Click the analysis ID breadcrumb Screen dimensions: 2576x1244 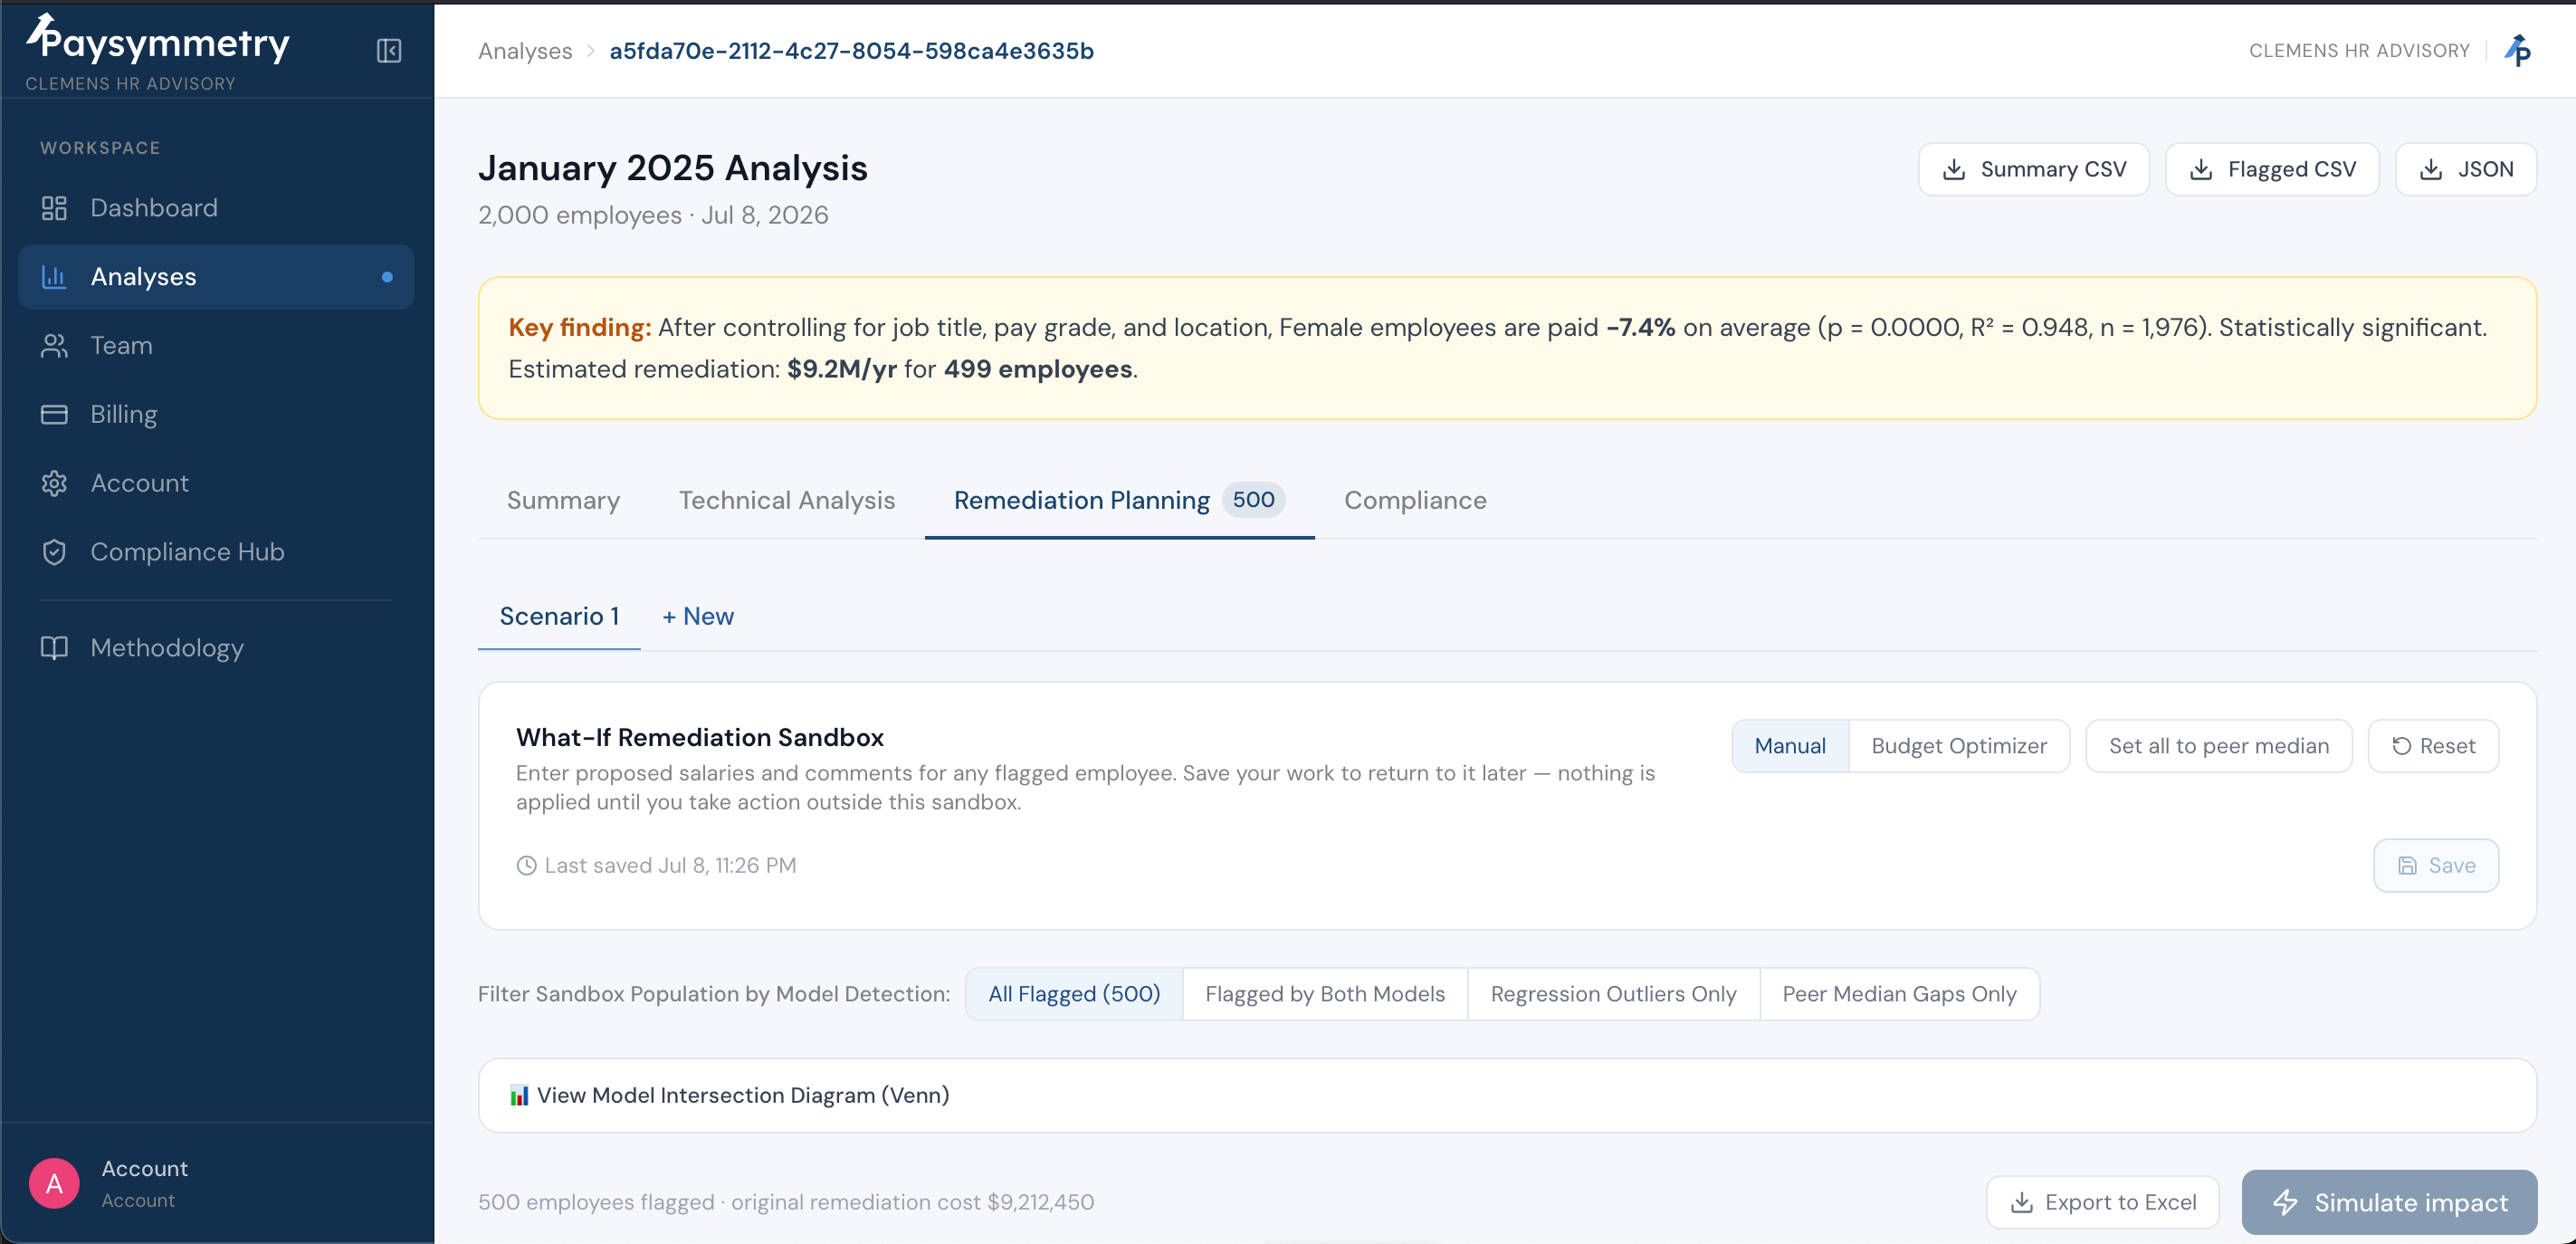[851, 51]
